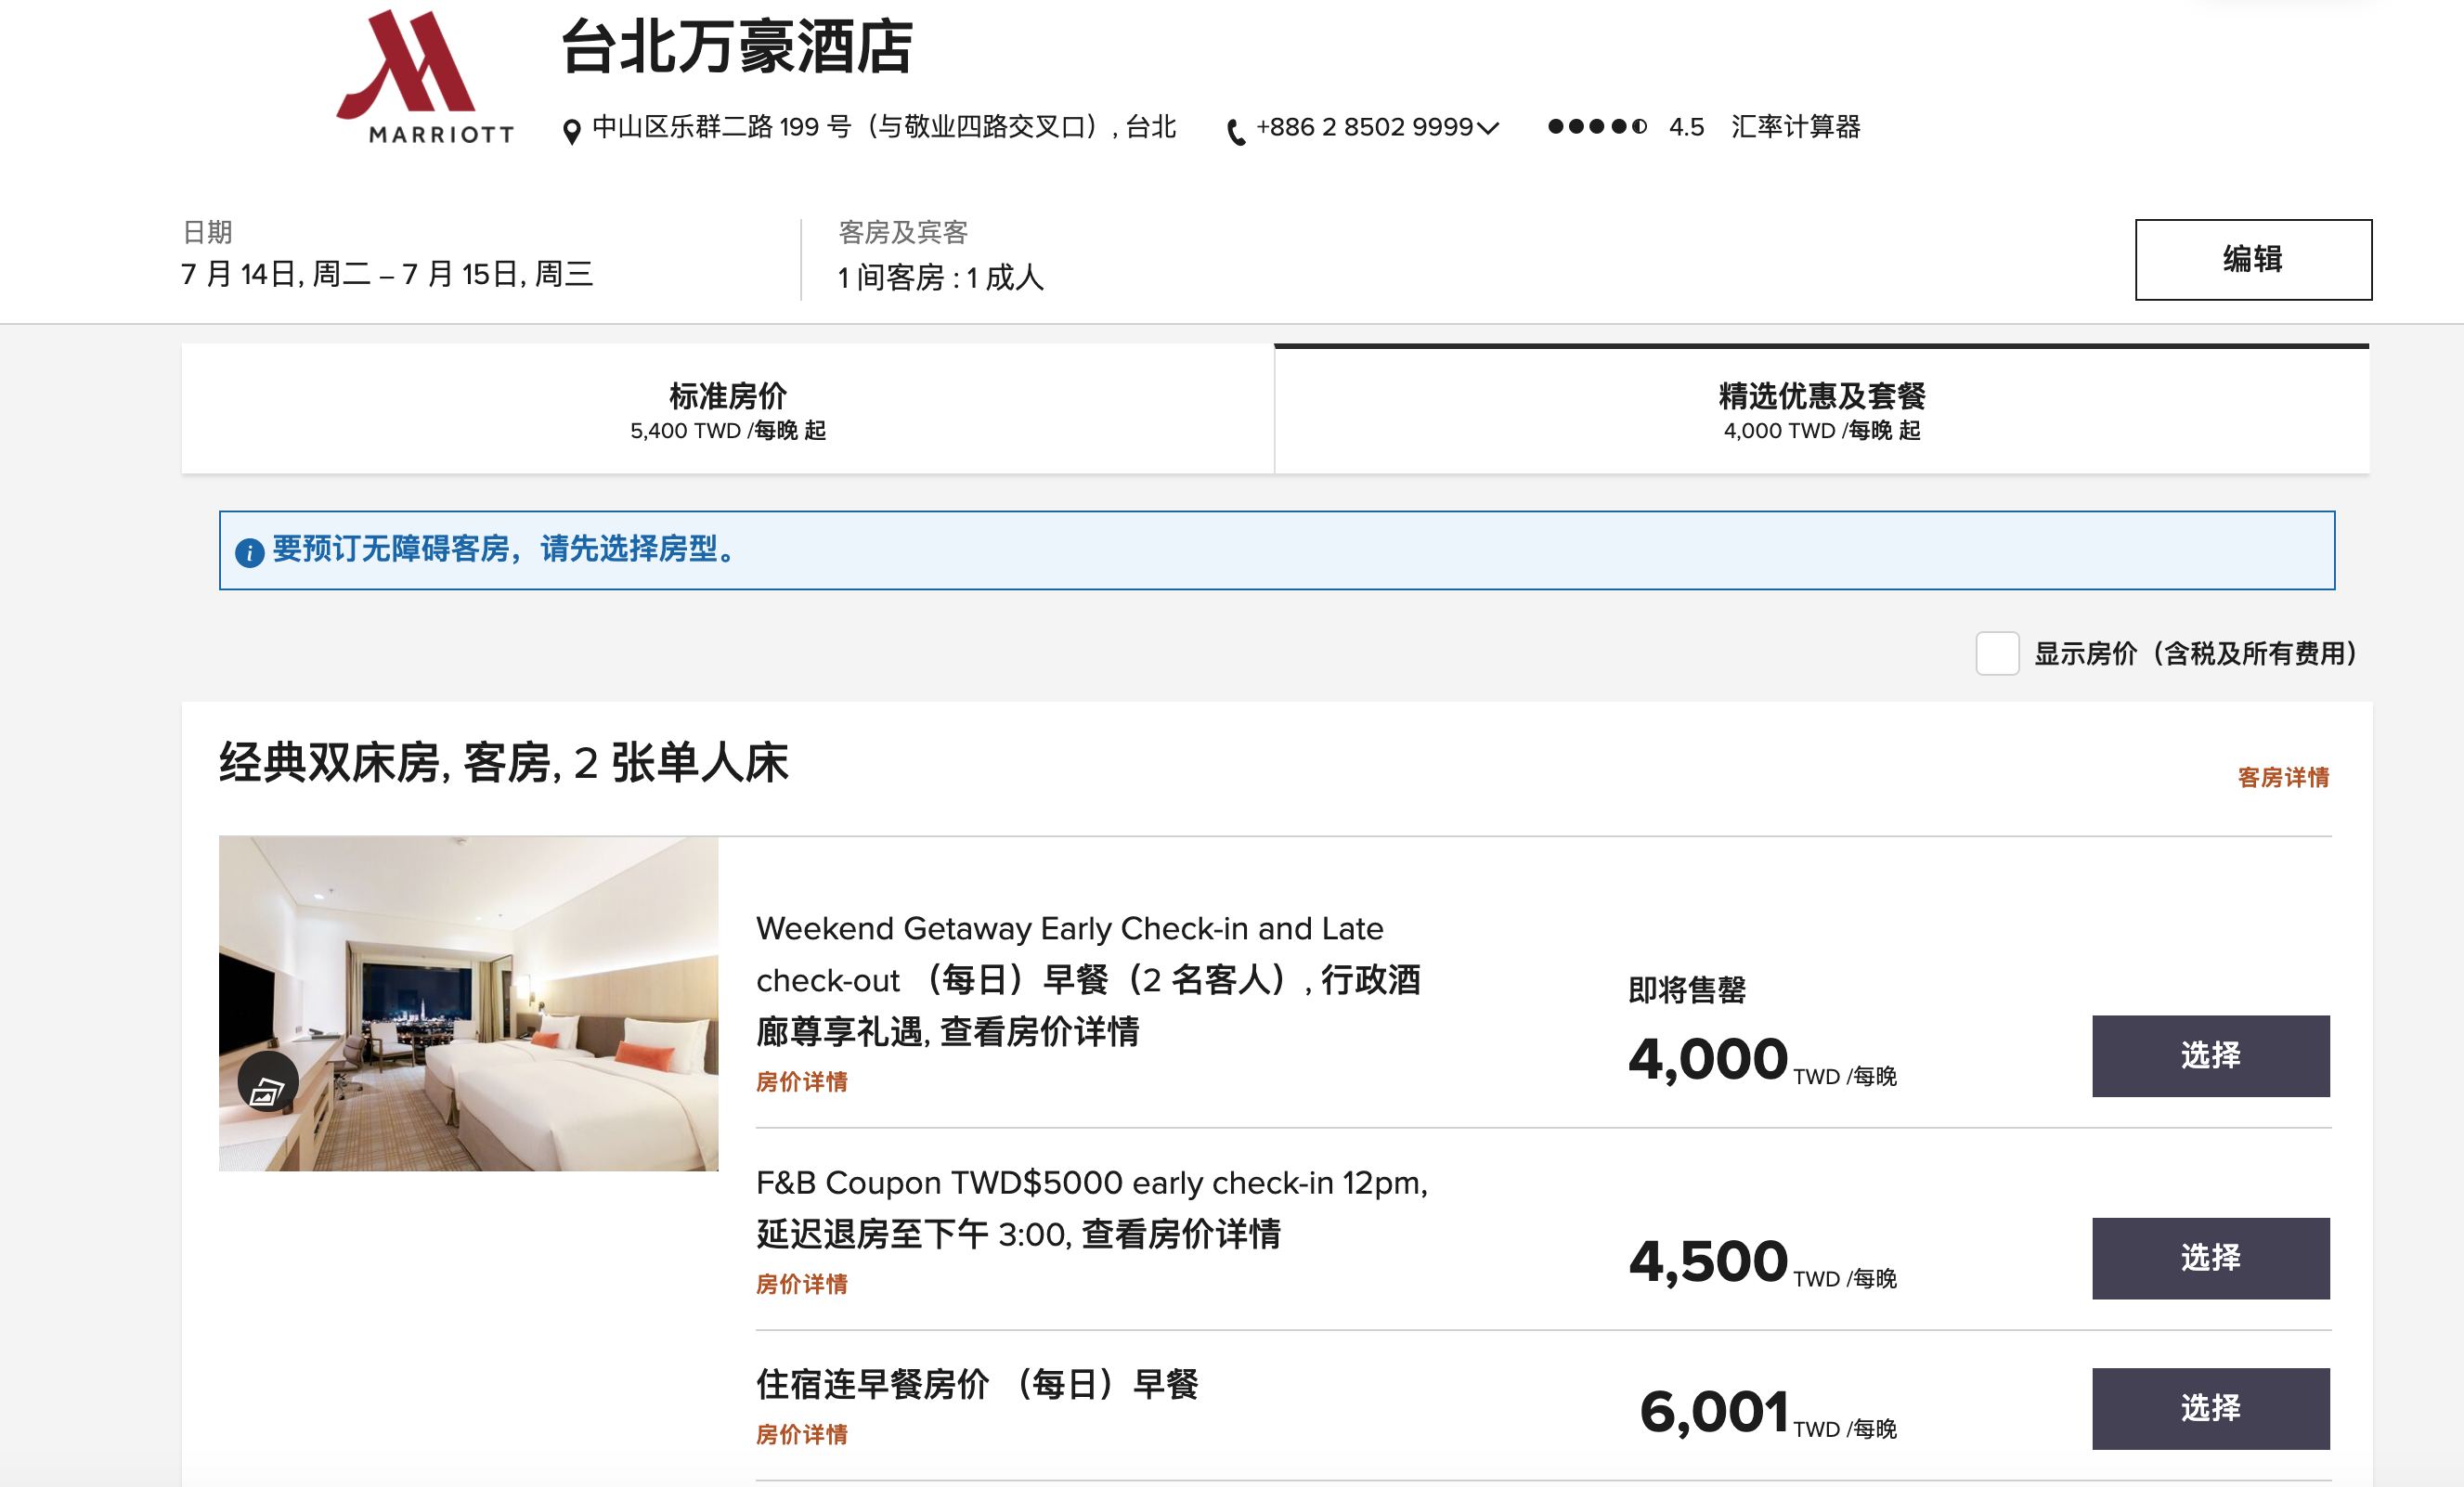Switch to the 精选优惠及套餐 tab
2464x1487 pixels.
(x=1822, y=409)
